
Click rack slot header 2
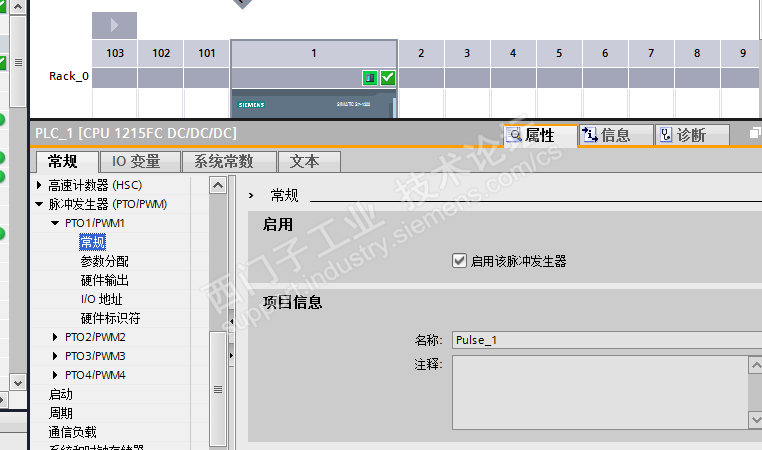(x=421, y=53)
